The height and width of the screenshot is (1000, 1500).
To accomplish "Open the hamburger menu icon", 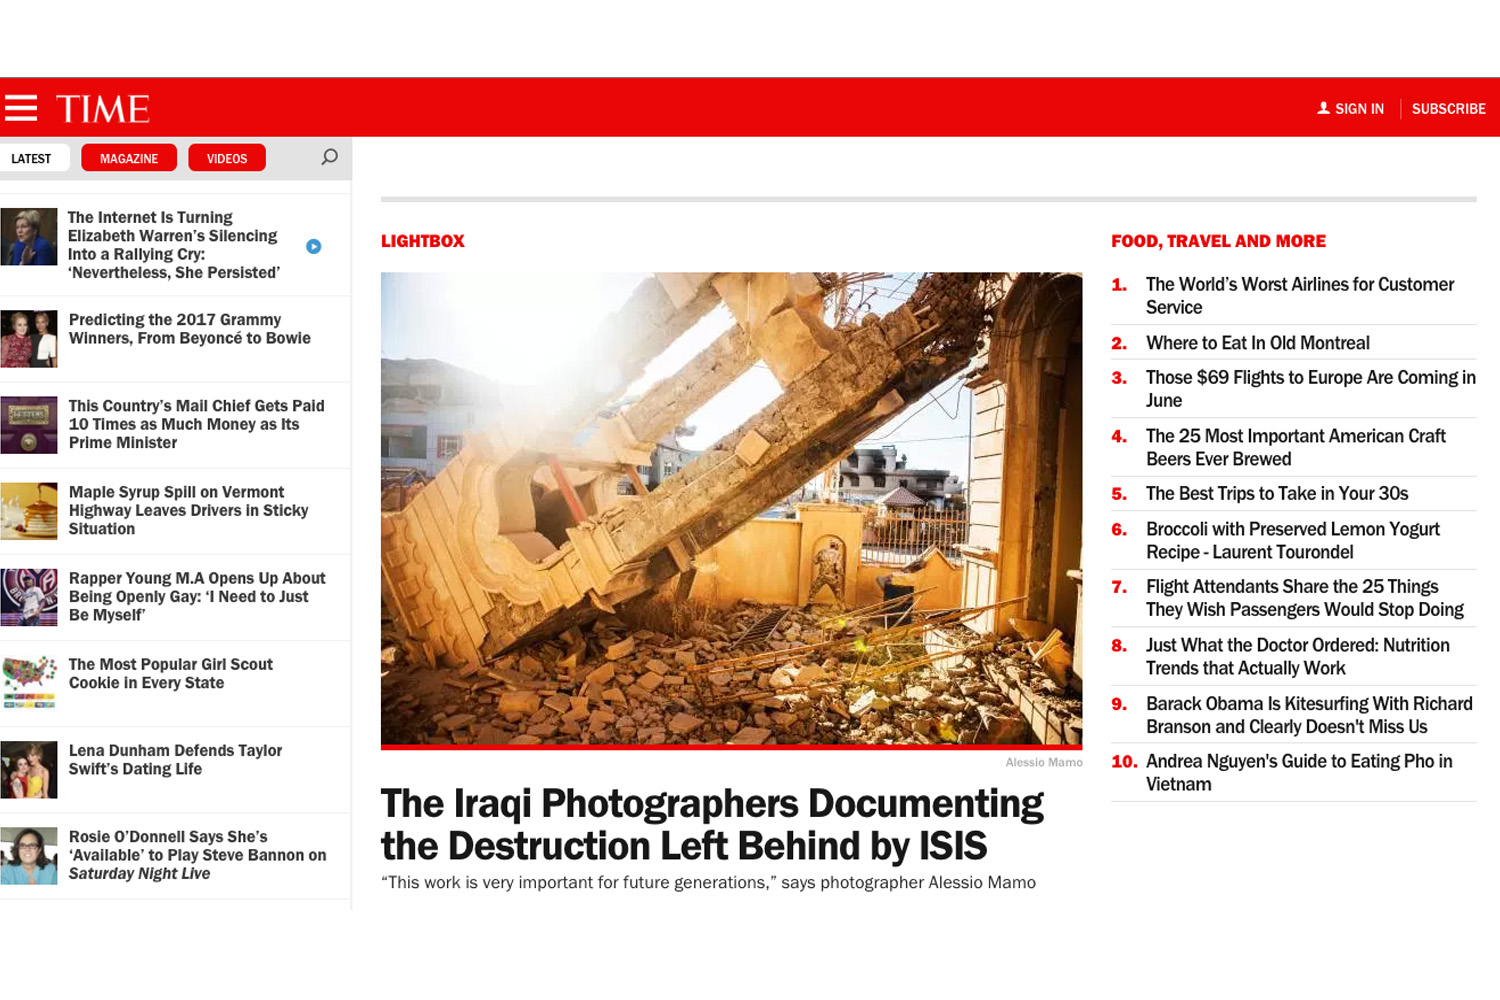I will tap(20, 108).
